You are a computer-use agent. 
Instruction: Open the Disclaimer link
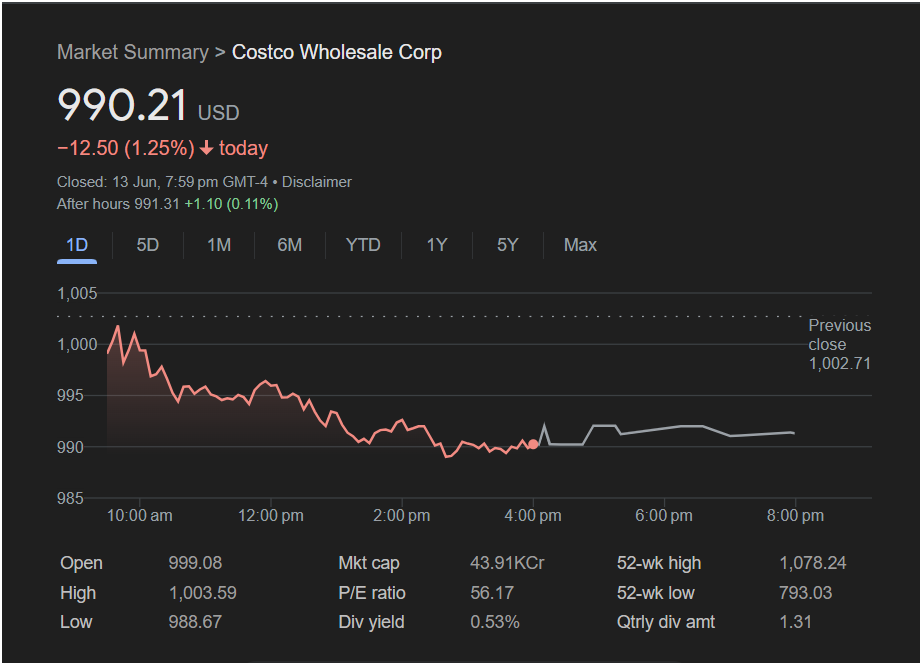point(317,182)
